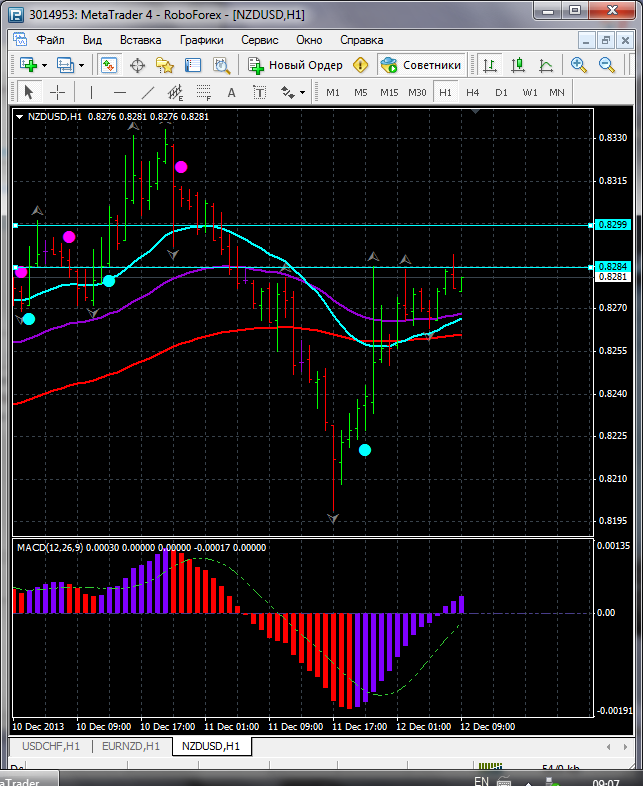Open the Окно menu
The width and height of the screenshot is (643, 786).
[309, 40]
